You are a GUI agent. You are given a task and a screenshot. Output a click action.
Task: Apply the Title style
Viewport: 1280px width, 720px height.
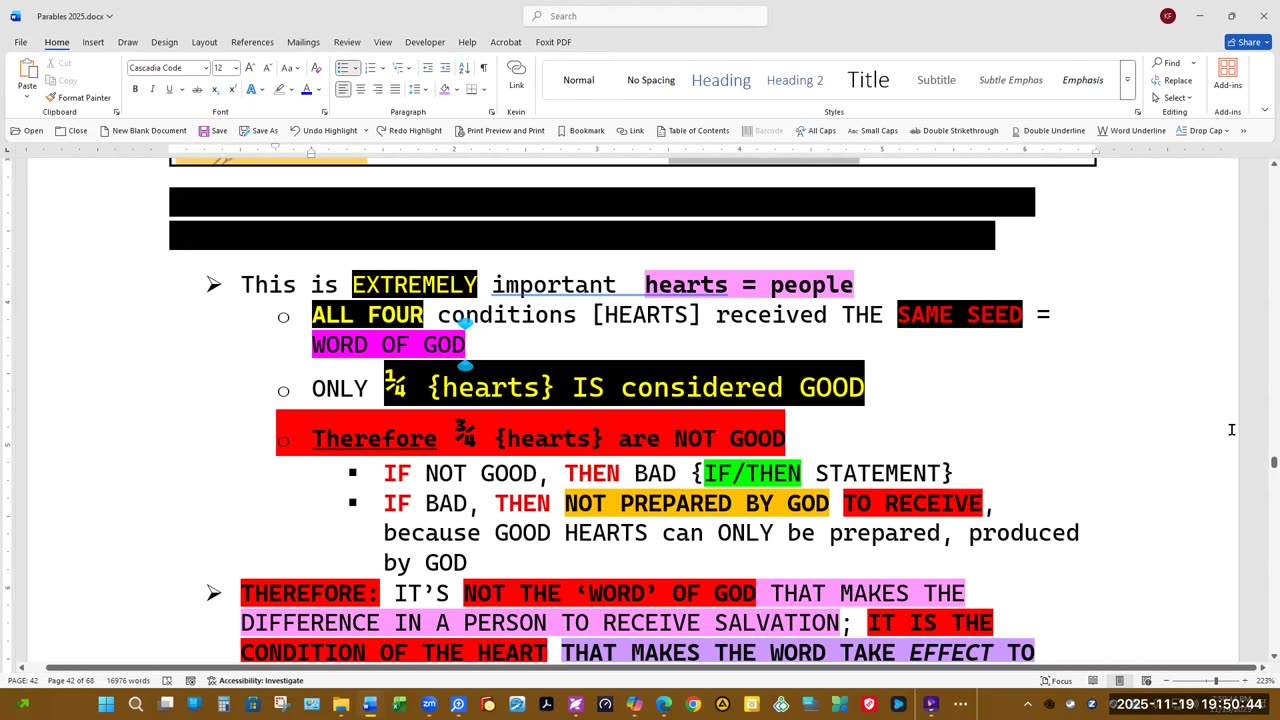point(868,80)
